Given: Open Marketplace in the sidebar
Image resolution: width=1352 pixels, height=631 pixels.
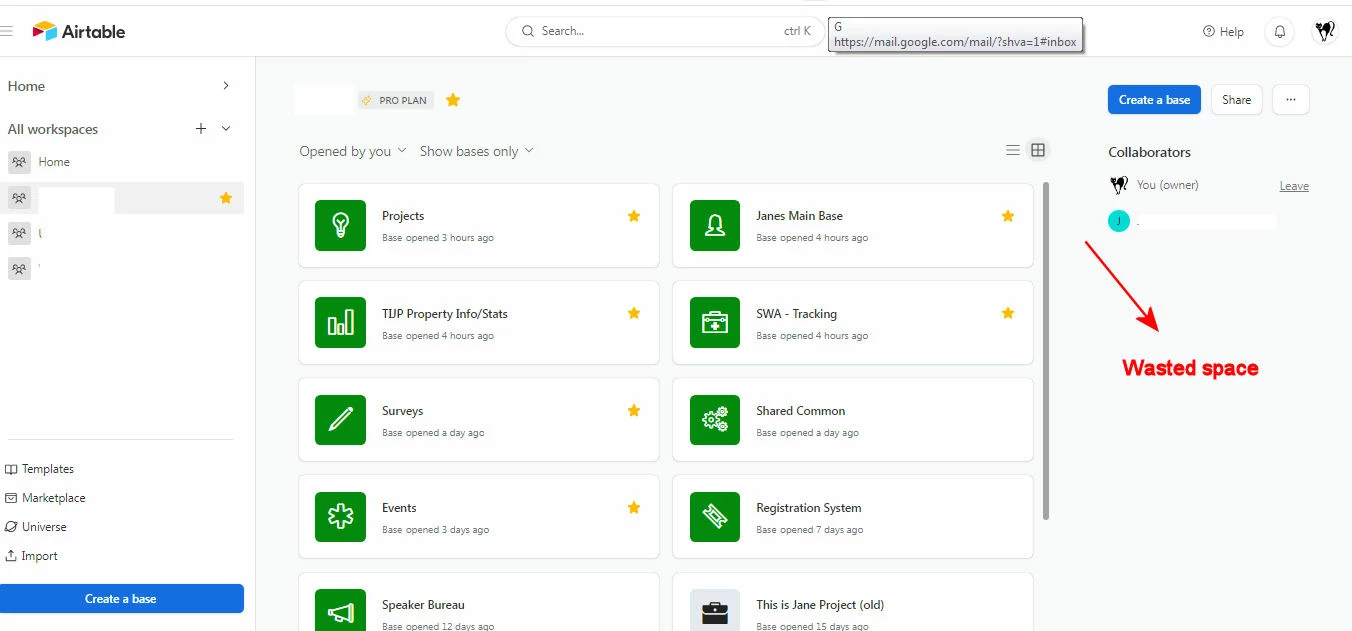Looking at the screenshot, I should (x=46, y=498).
